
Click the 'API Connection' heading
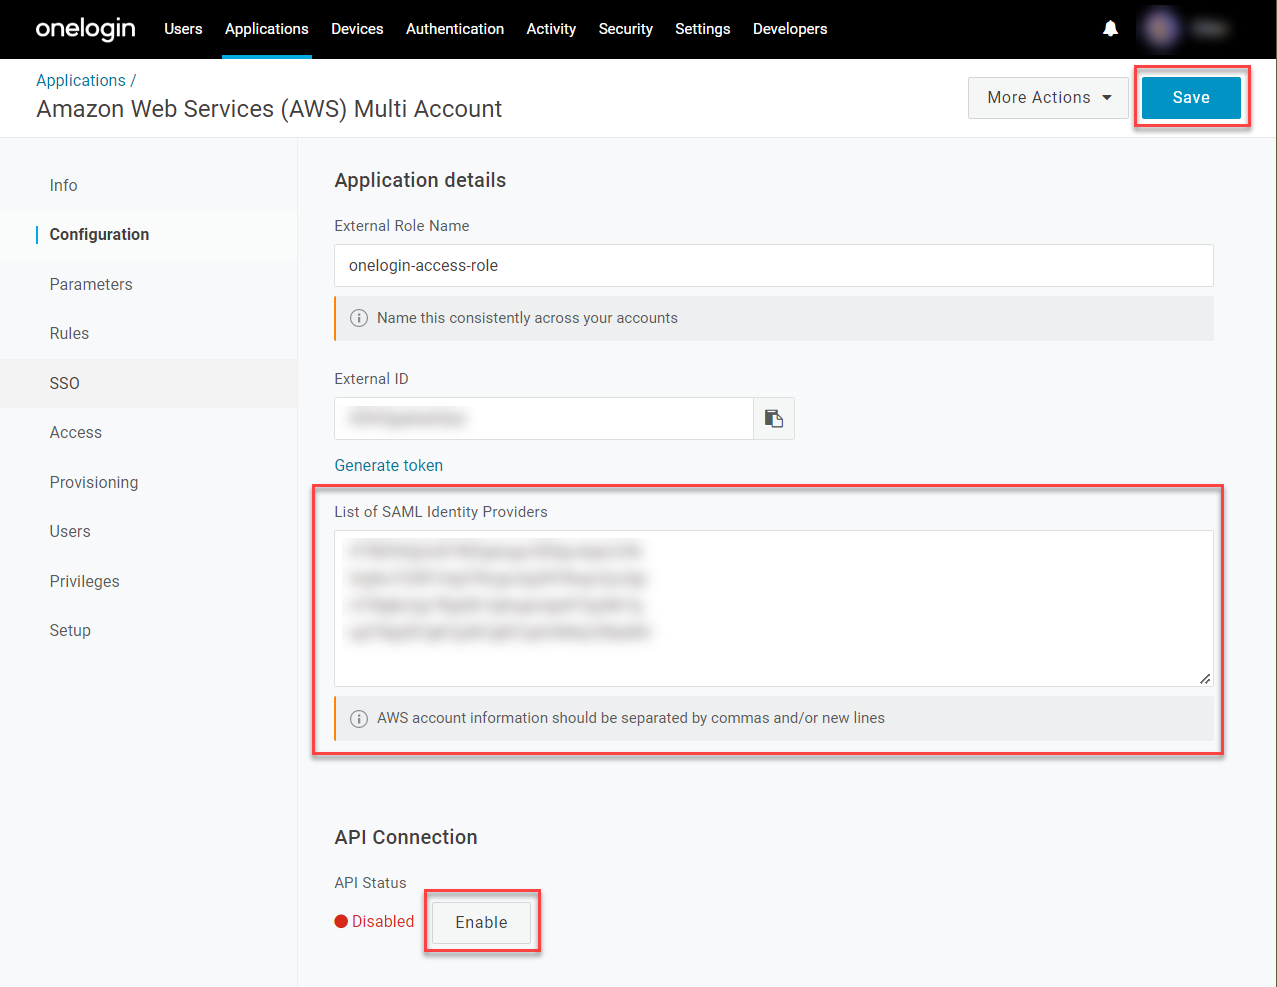pos(406,837)
